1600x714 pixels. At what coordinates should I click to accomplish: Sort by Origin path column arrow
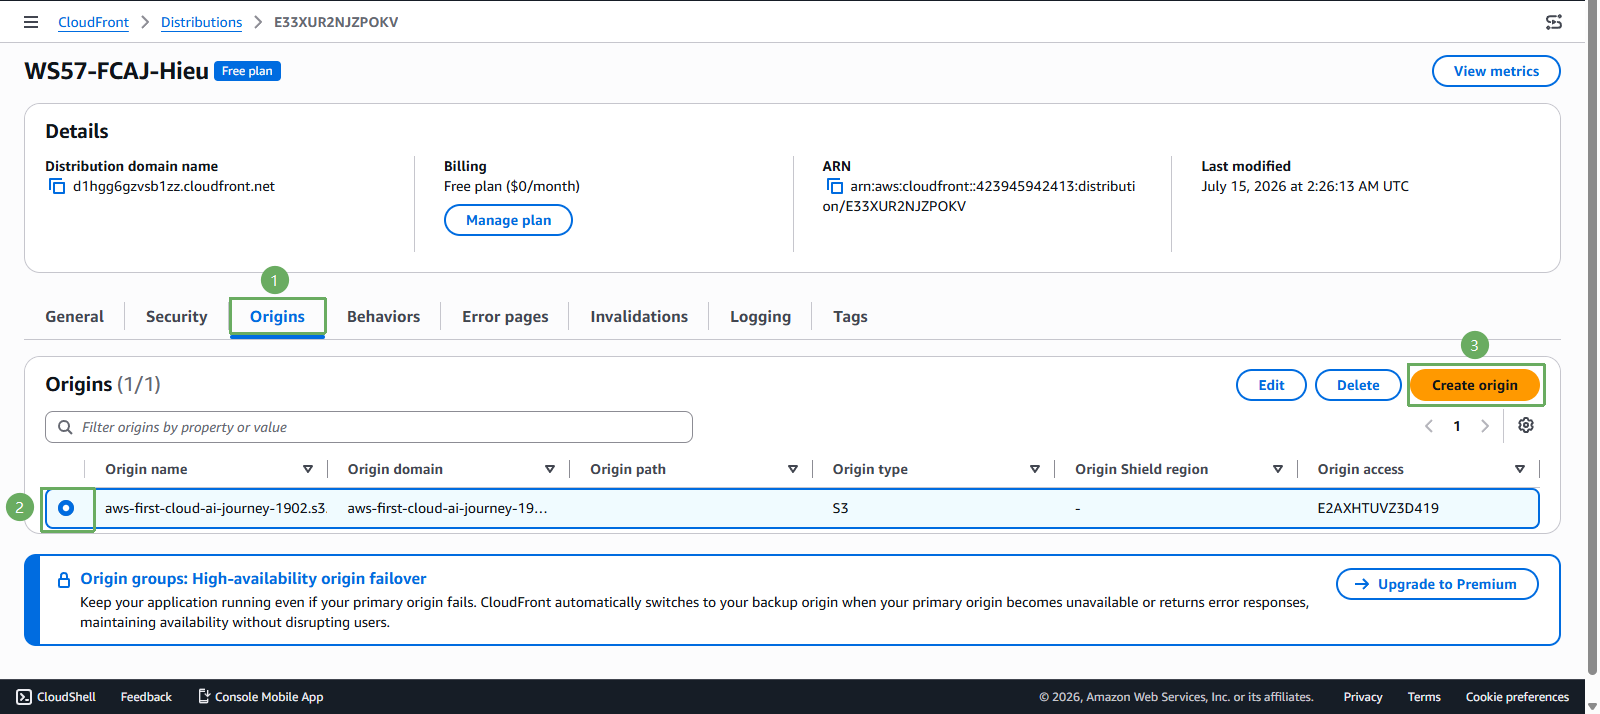793,469
